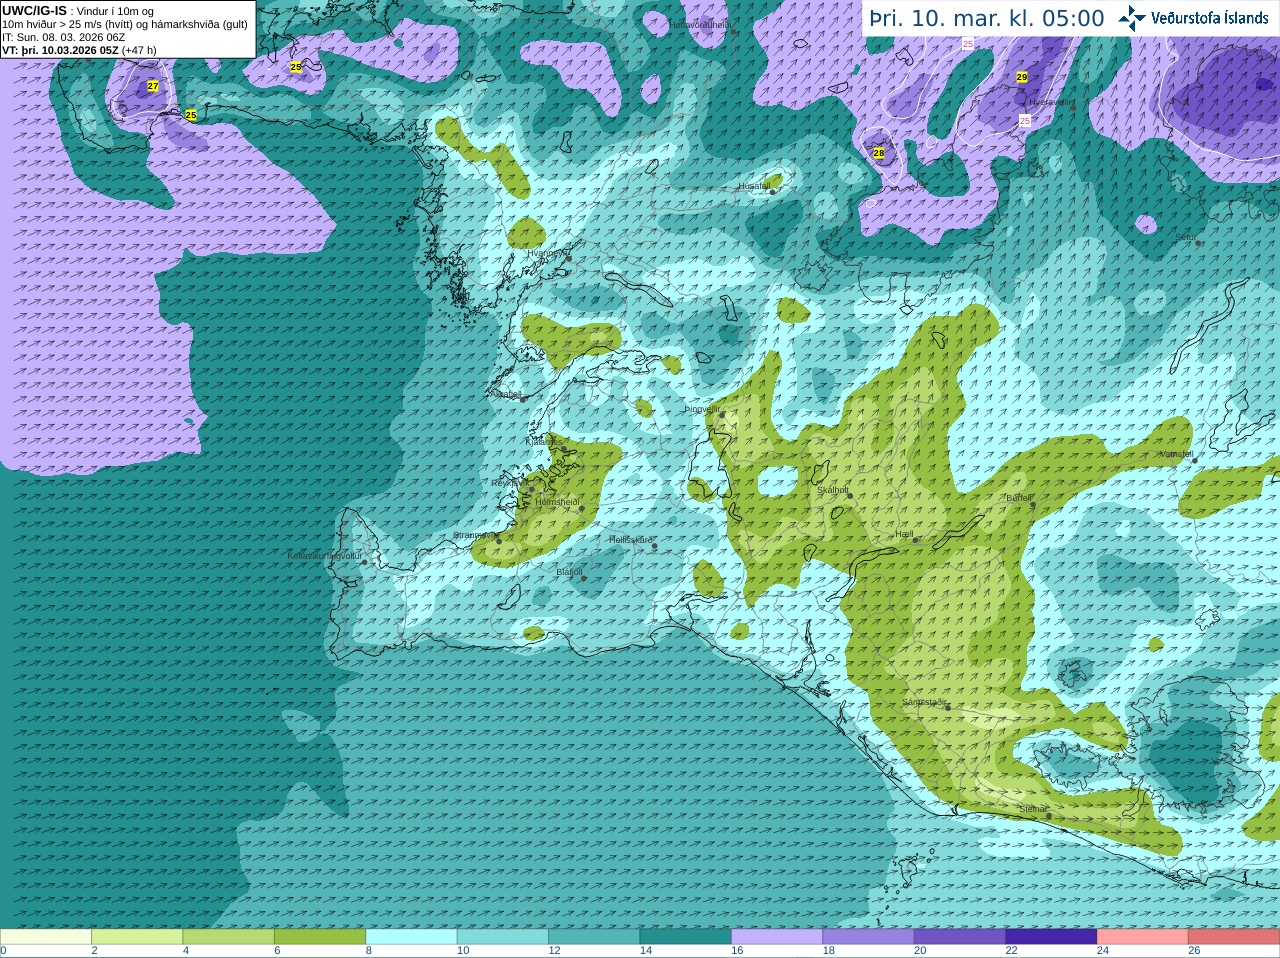Click the Straumsvík station label

pyautogui.click(x=474, y=535)
